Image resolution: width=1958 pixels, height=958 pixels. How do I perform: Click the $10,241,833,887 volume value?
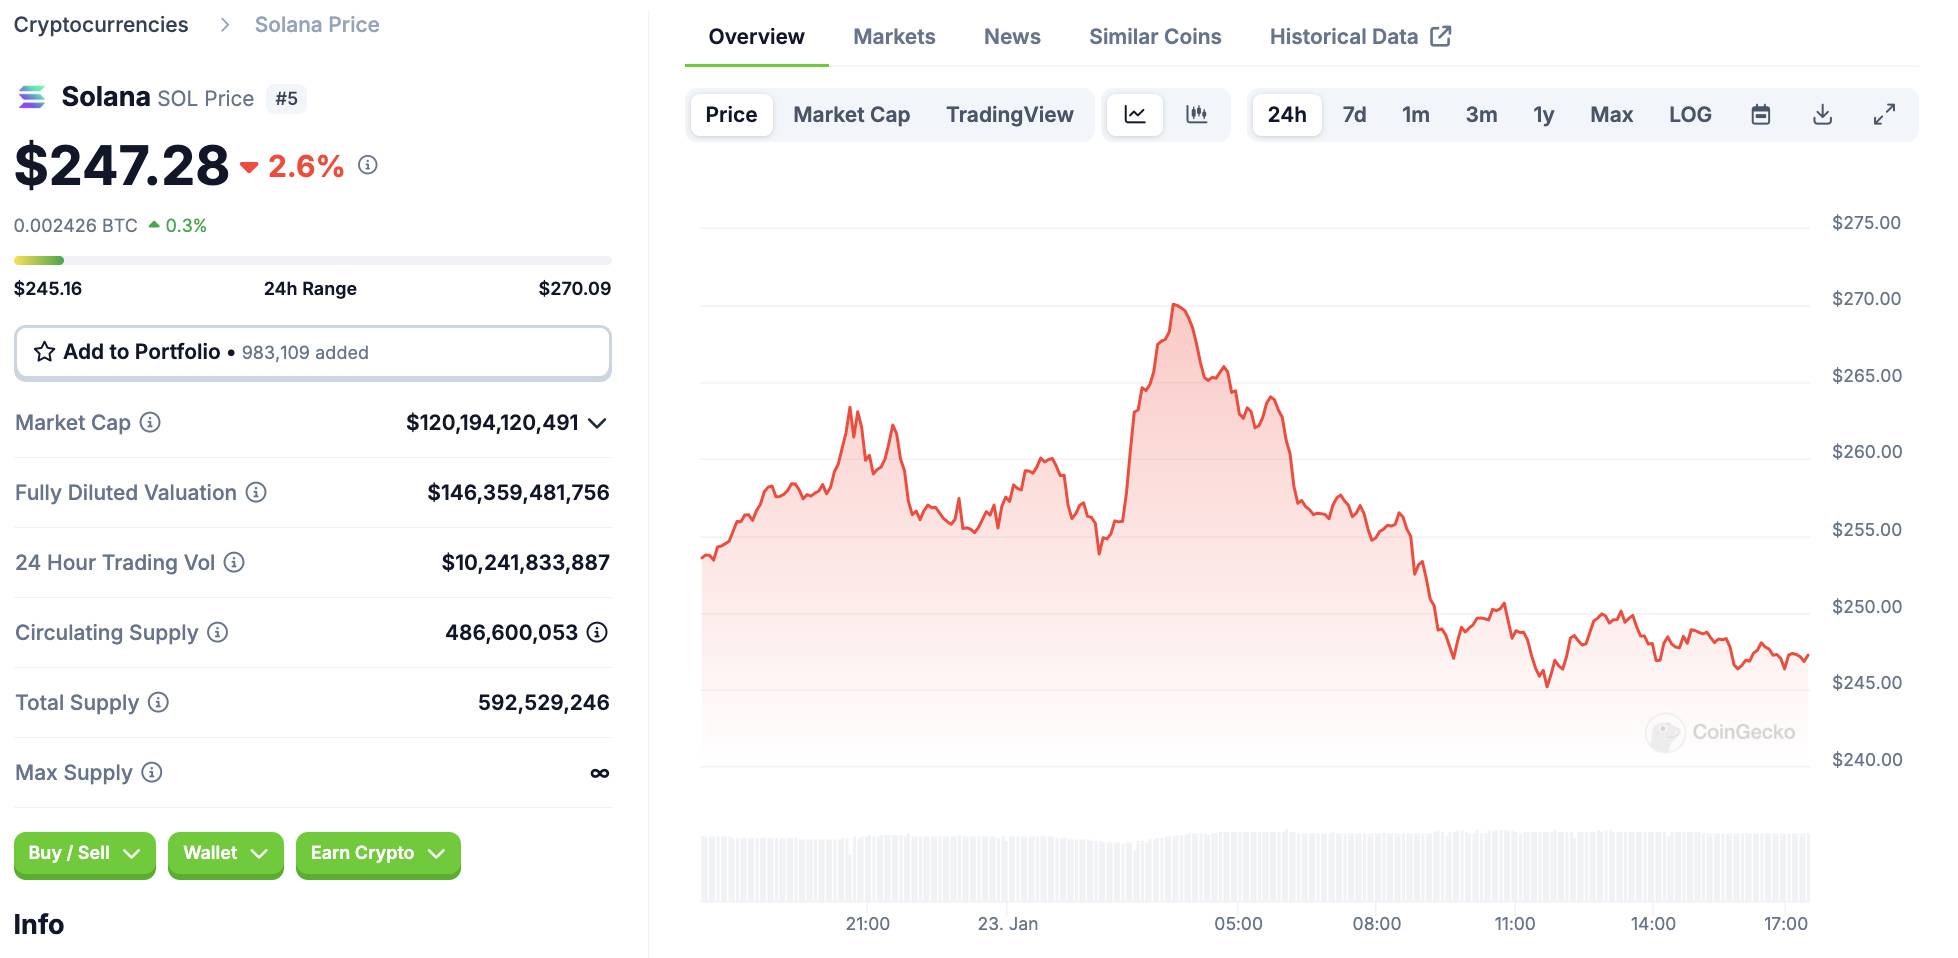coord(526,563)
